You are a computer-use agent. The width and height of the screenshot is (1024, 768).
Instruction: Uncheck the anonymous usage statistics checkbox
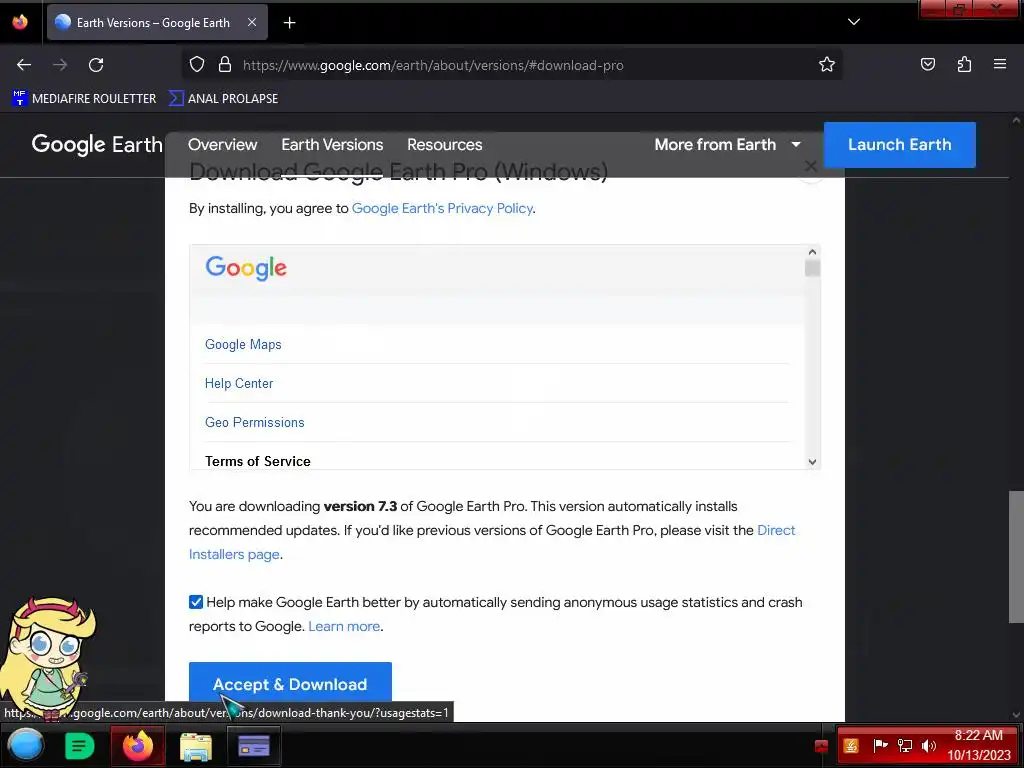click(x=196, y=602)
